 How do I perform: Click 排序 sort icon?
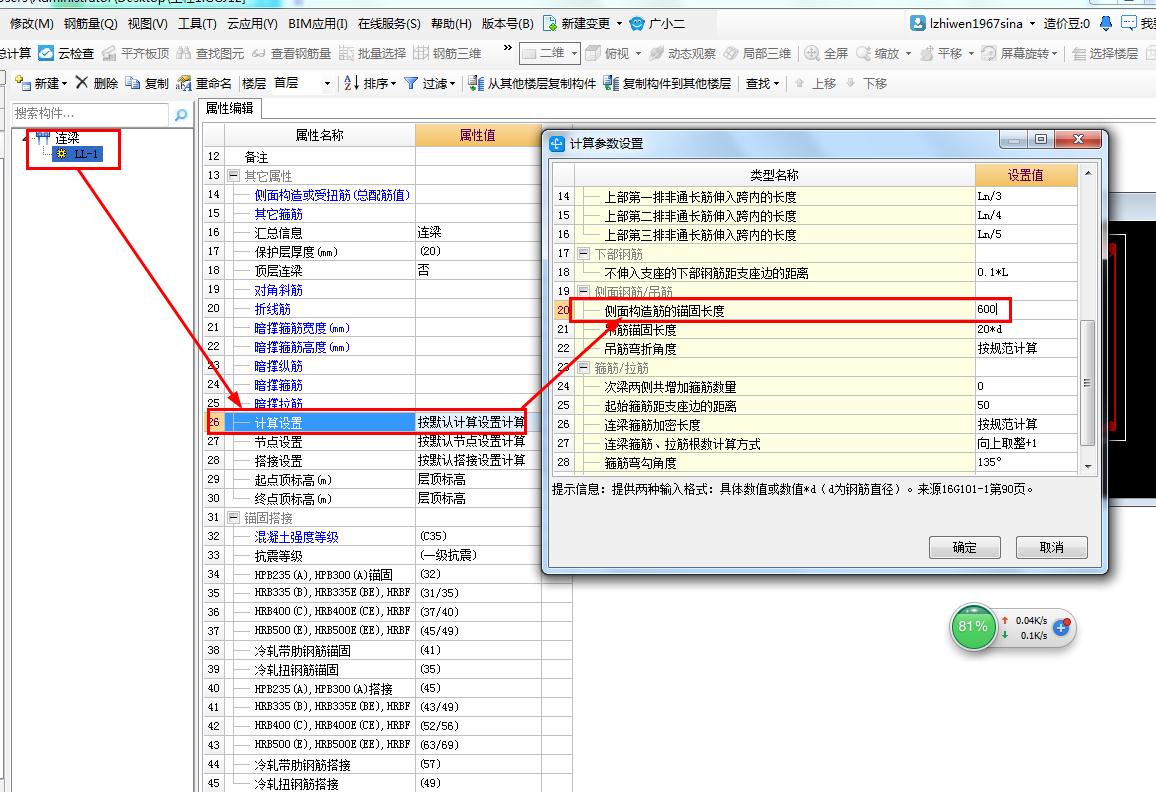352,83
